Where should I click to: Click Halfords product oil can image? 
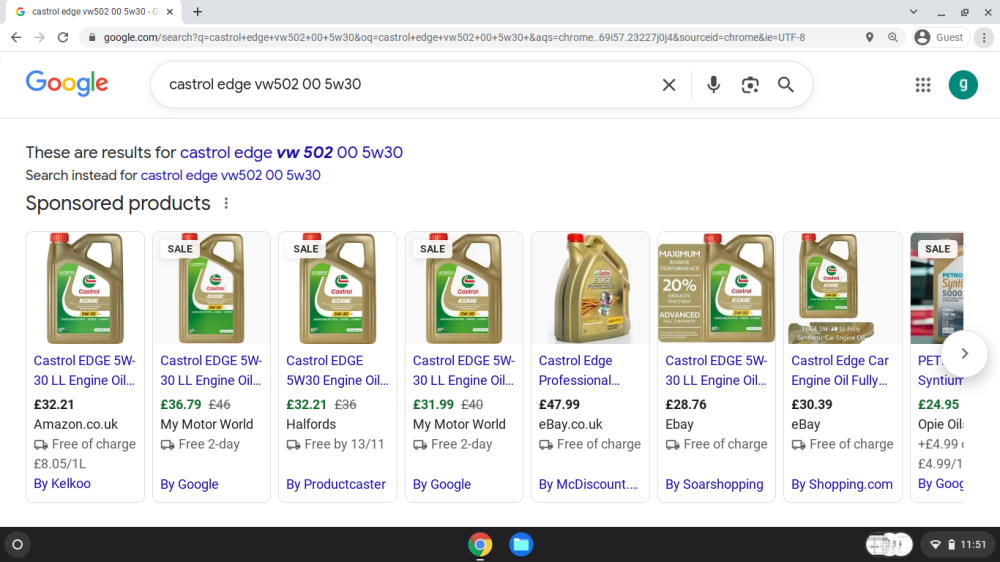[x=337, y=288]
